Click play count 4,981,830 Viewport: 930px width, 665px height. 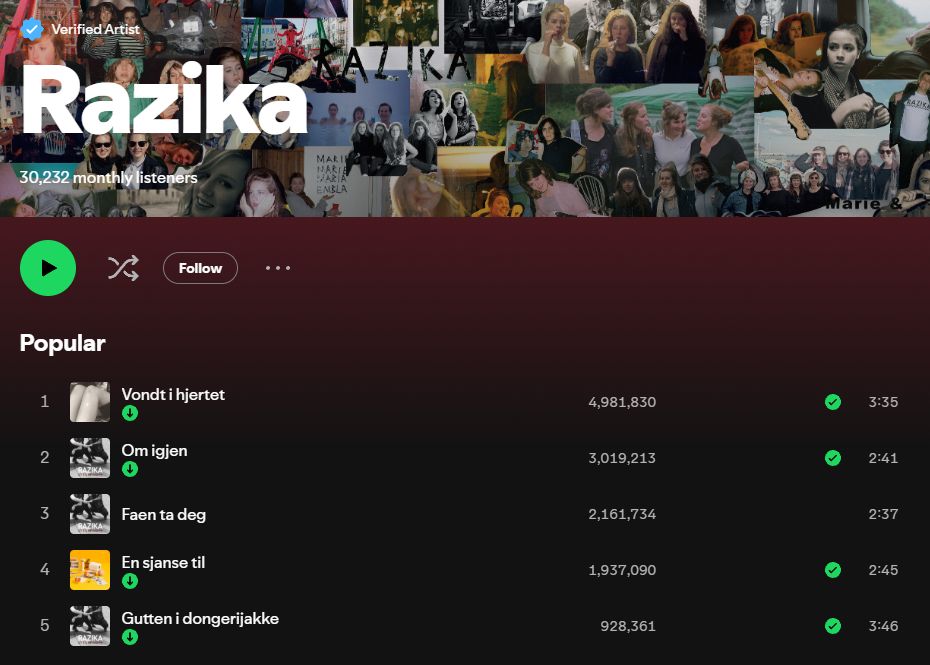pyautogui.click(x=622, y=402)
